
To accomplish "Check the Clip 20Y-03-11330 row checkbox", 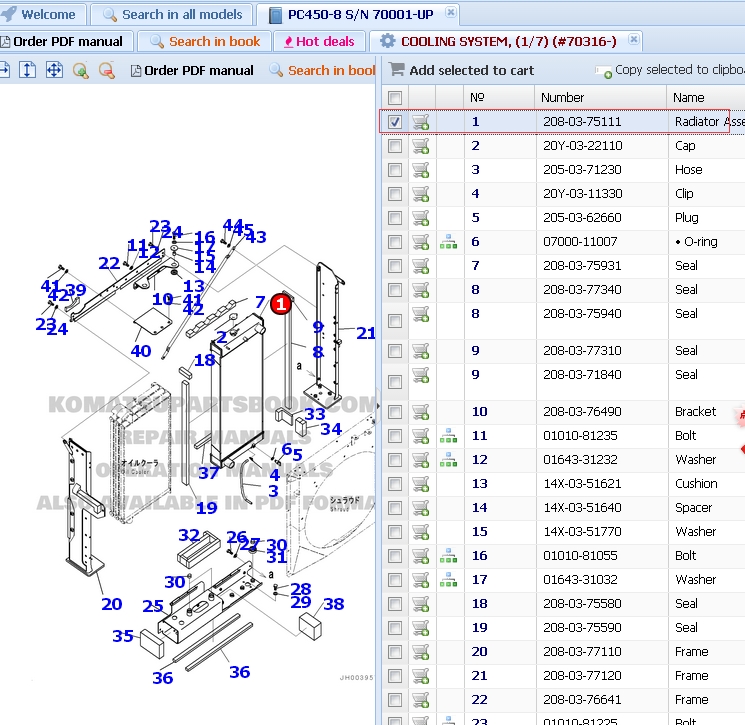I will [x=395, y=194].
